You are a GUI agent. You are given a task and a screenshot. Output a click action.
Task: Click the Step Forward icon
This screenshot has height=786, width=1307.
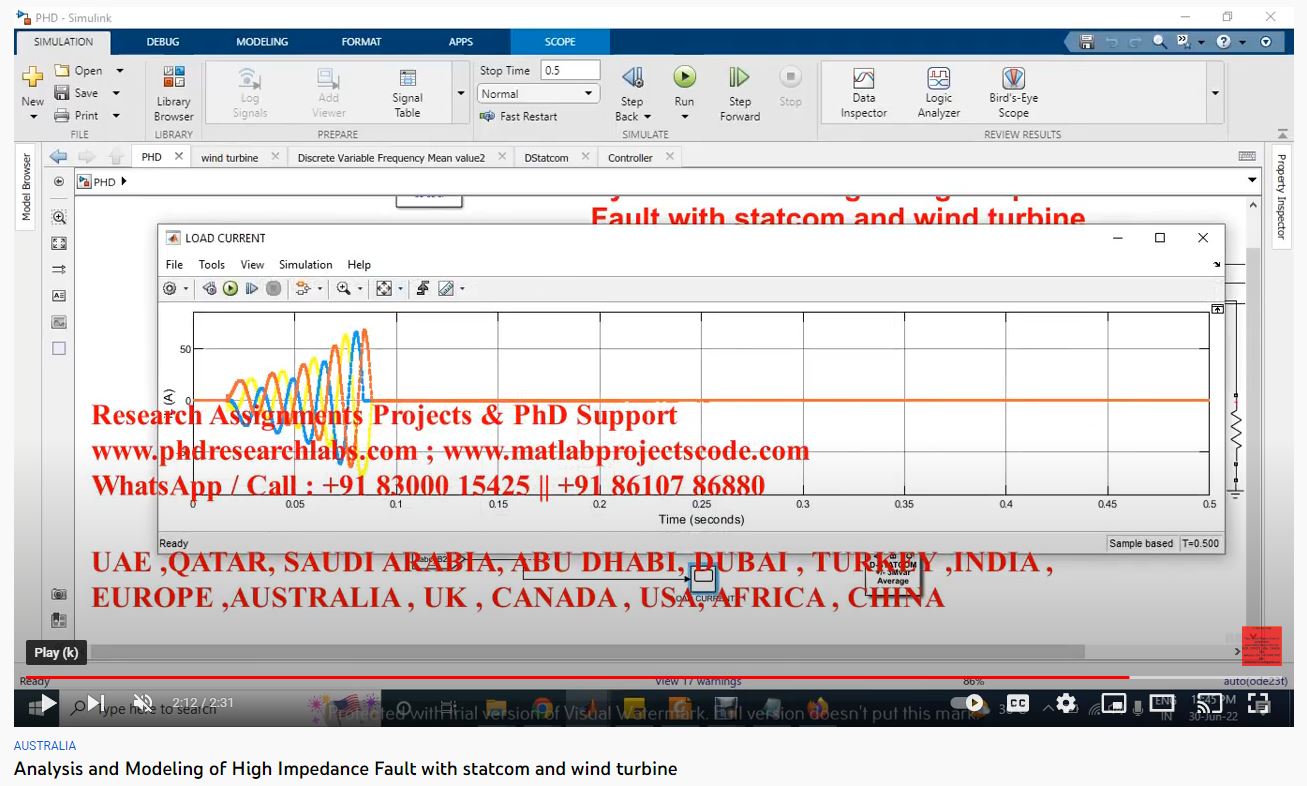739,77
